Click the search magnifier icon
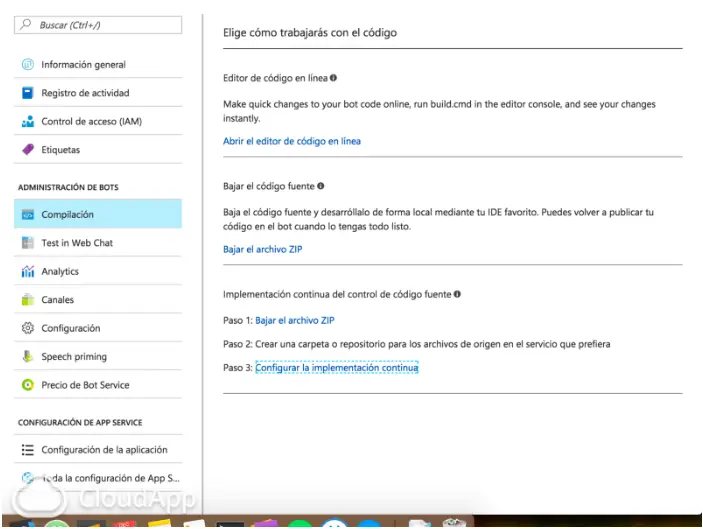This screenshot has height=529, width=703. tap(26, 24)
